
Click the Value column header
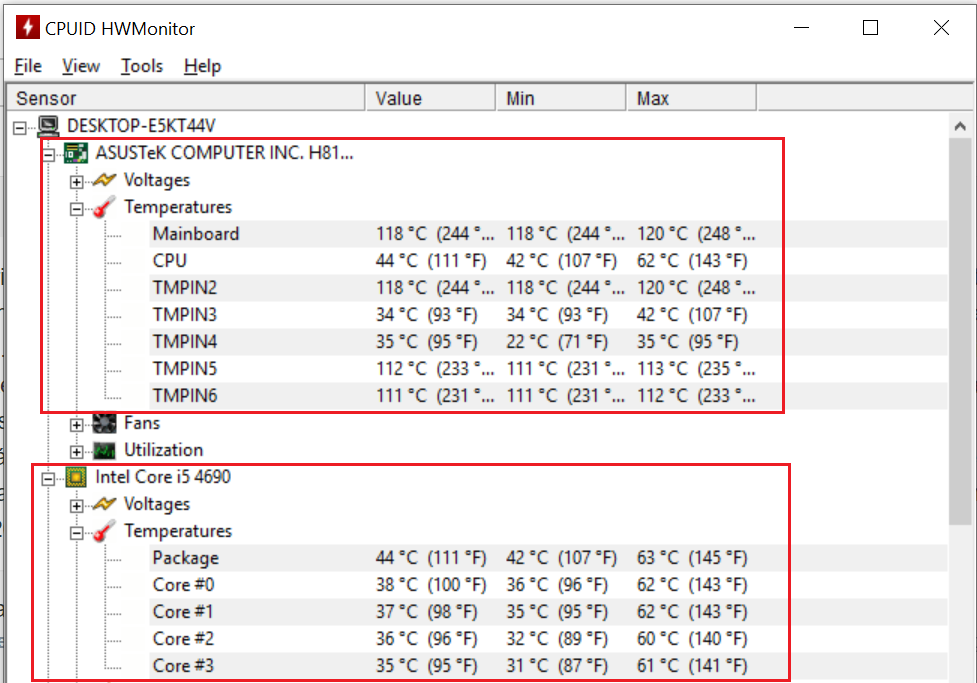[x=431, y=98]
